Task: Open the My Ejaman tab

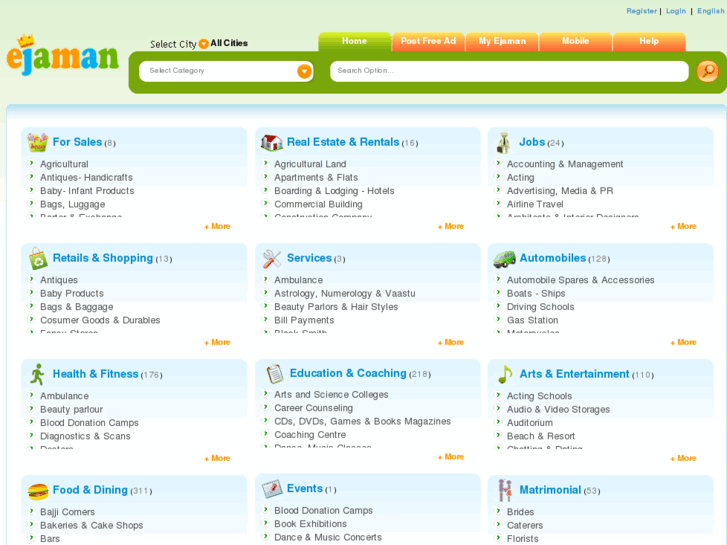Action: pos(502,41)
